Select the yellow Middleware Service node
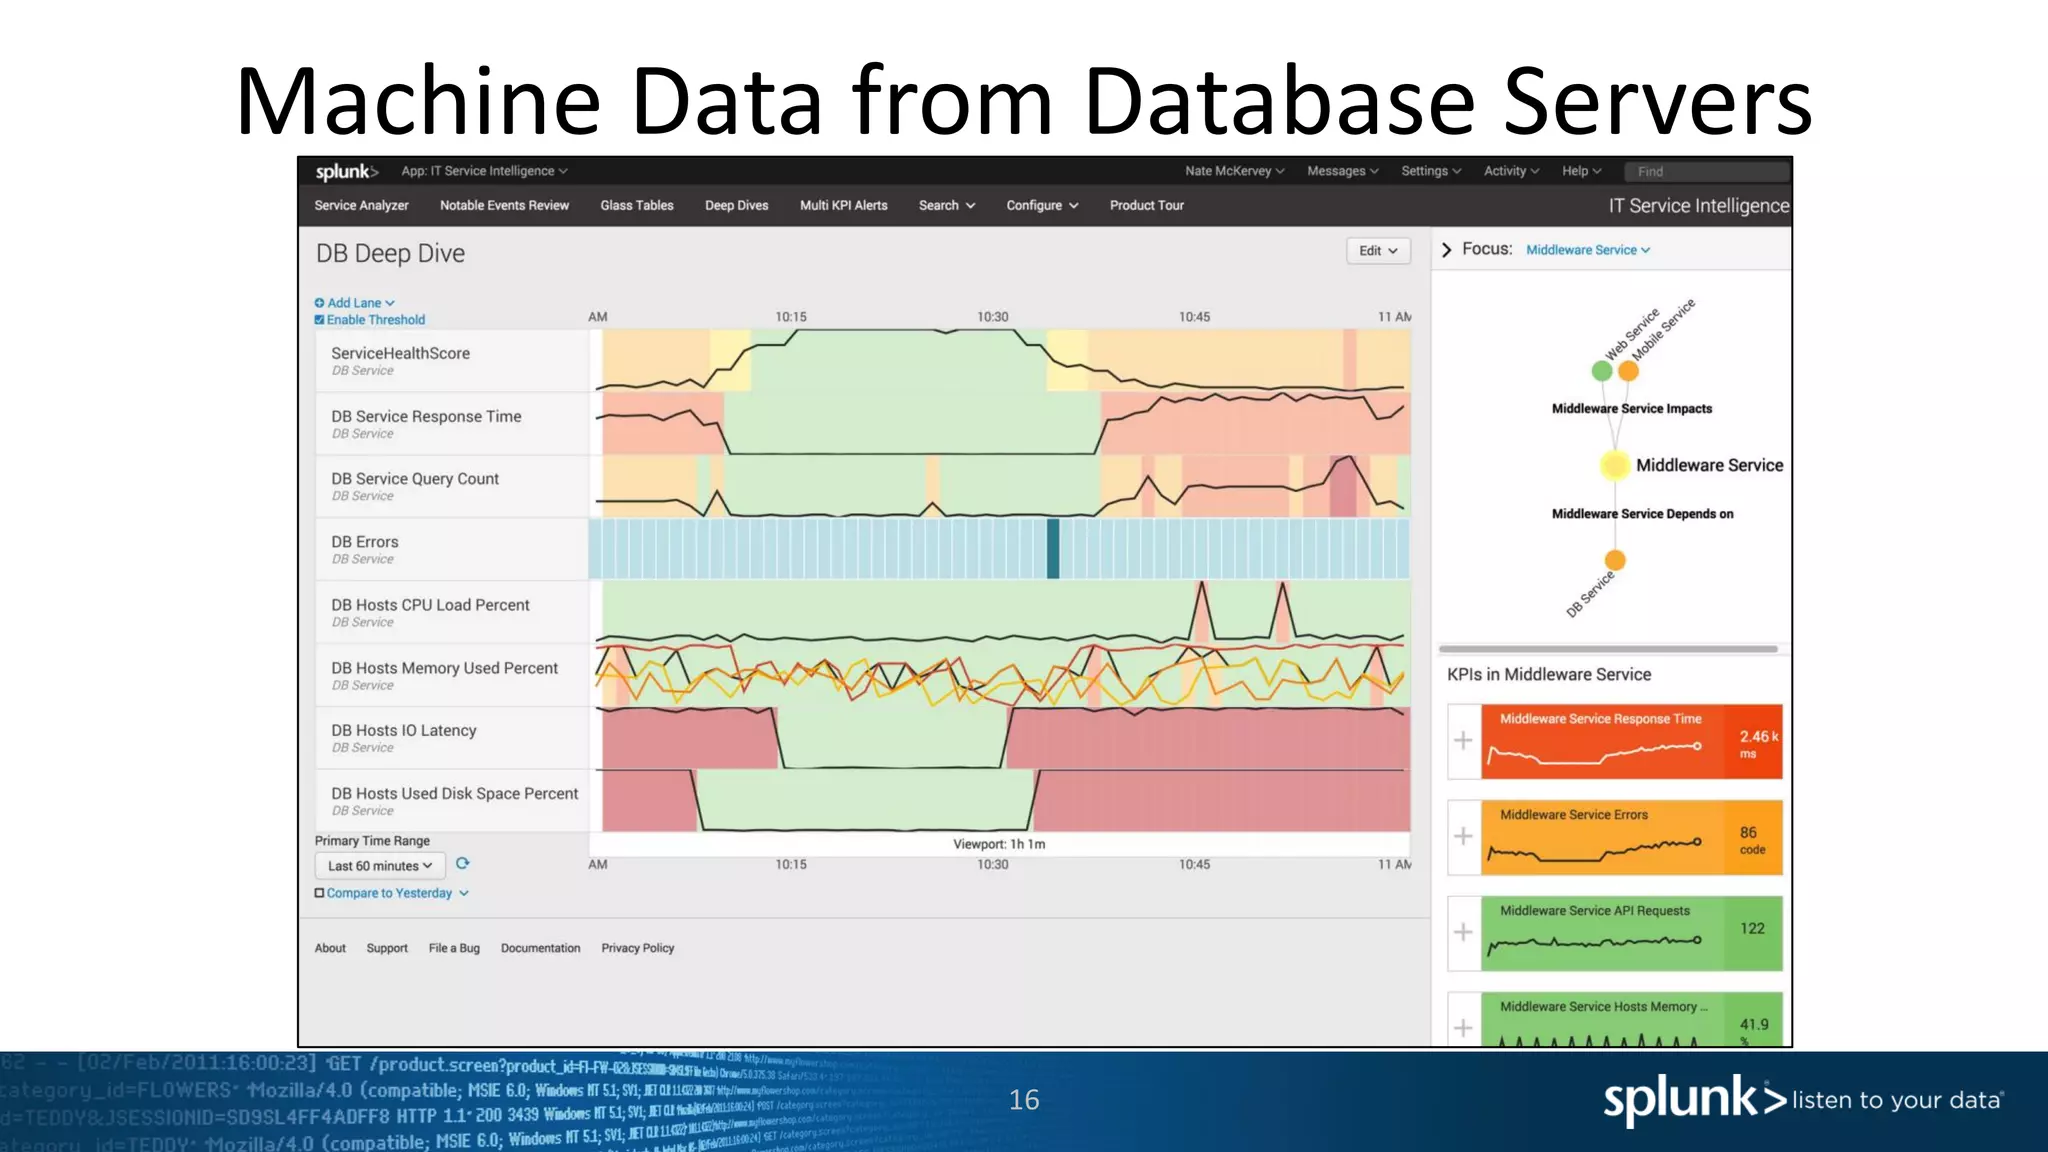This screenshot has height=1152, width=2048. coord(1615,465)
